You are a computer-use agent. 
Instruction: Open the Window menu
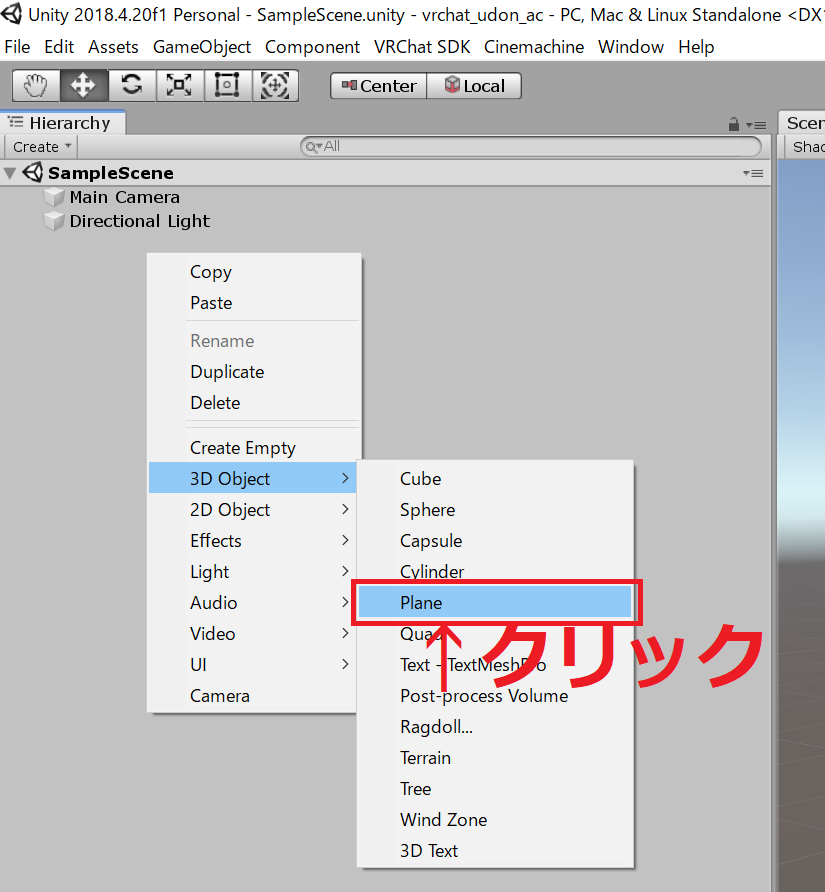coord(631,47)
